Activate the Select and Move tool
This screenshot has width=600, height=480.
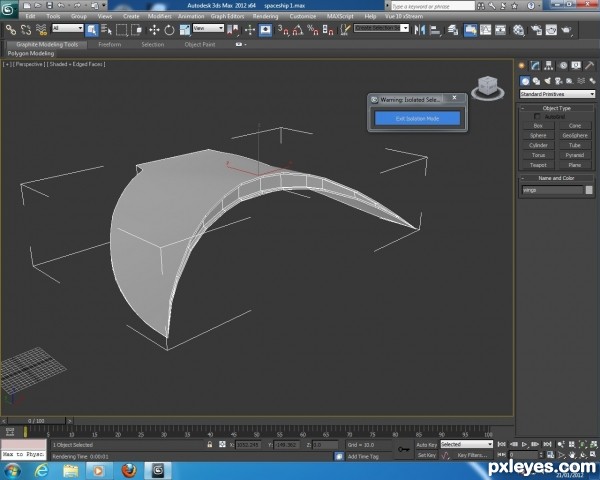(154, 30)
